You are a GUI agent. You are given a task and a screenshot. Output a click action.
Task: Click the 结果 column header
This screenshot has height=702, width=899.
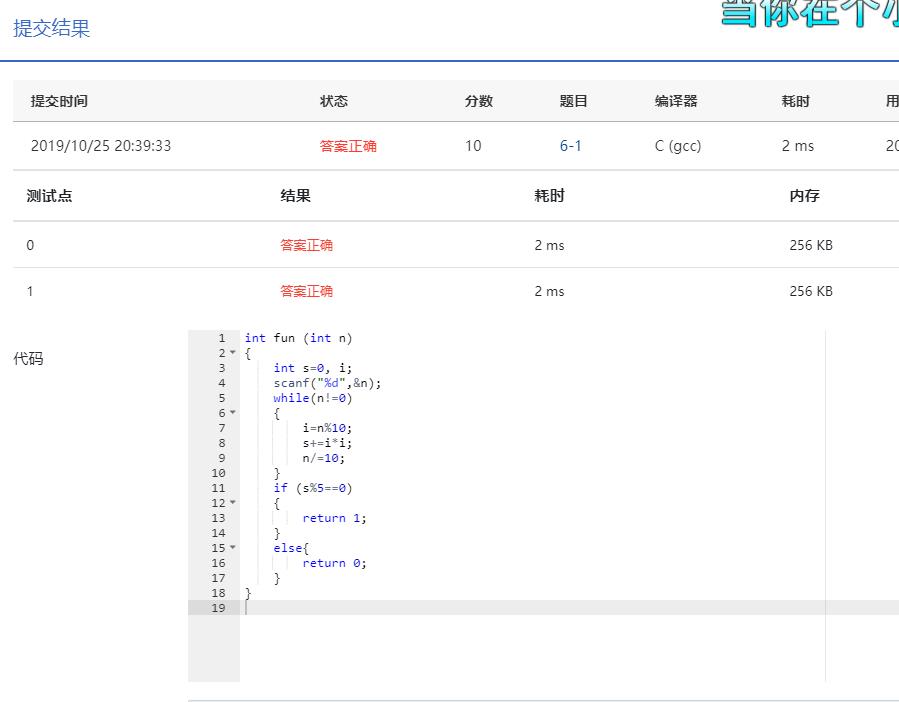(295, 196)
